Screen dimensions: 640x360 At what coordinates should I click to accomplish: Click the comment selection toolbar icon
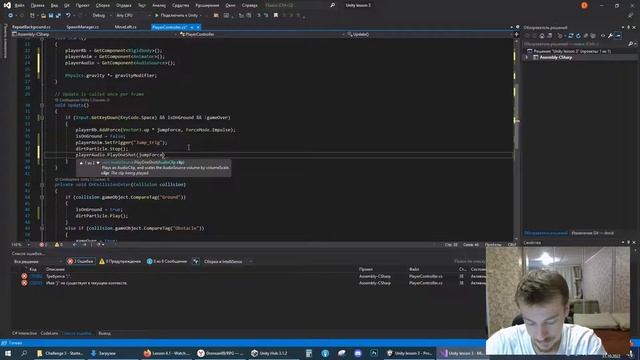point(258,16)
